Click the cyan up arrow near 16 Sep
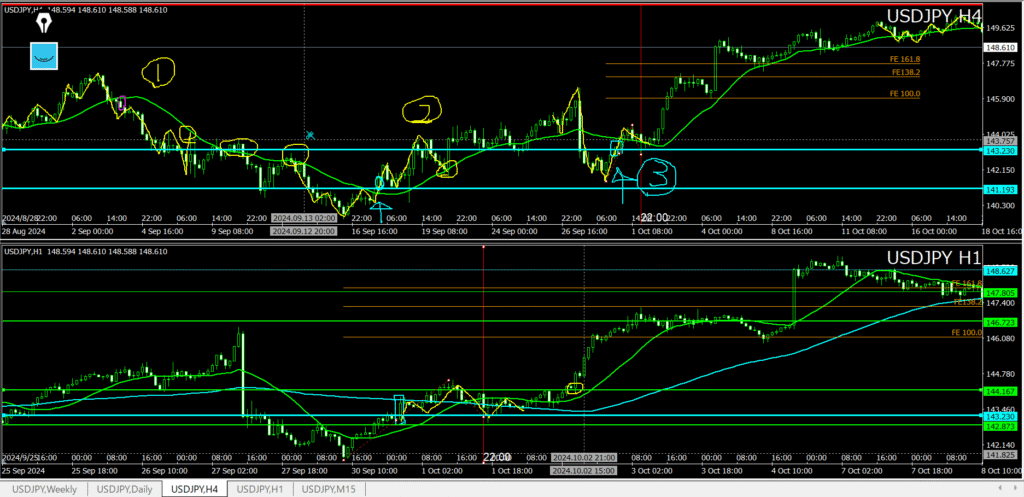 click(380, 207)
